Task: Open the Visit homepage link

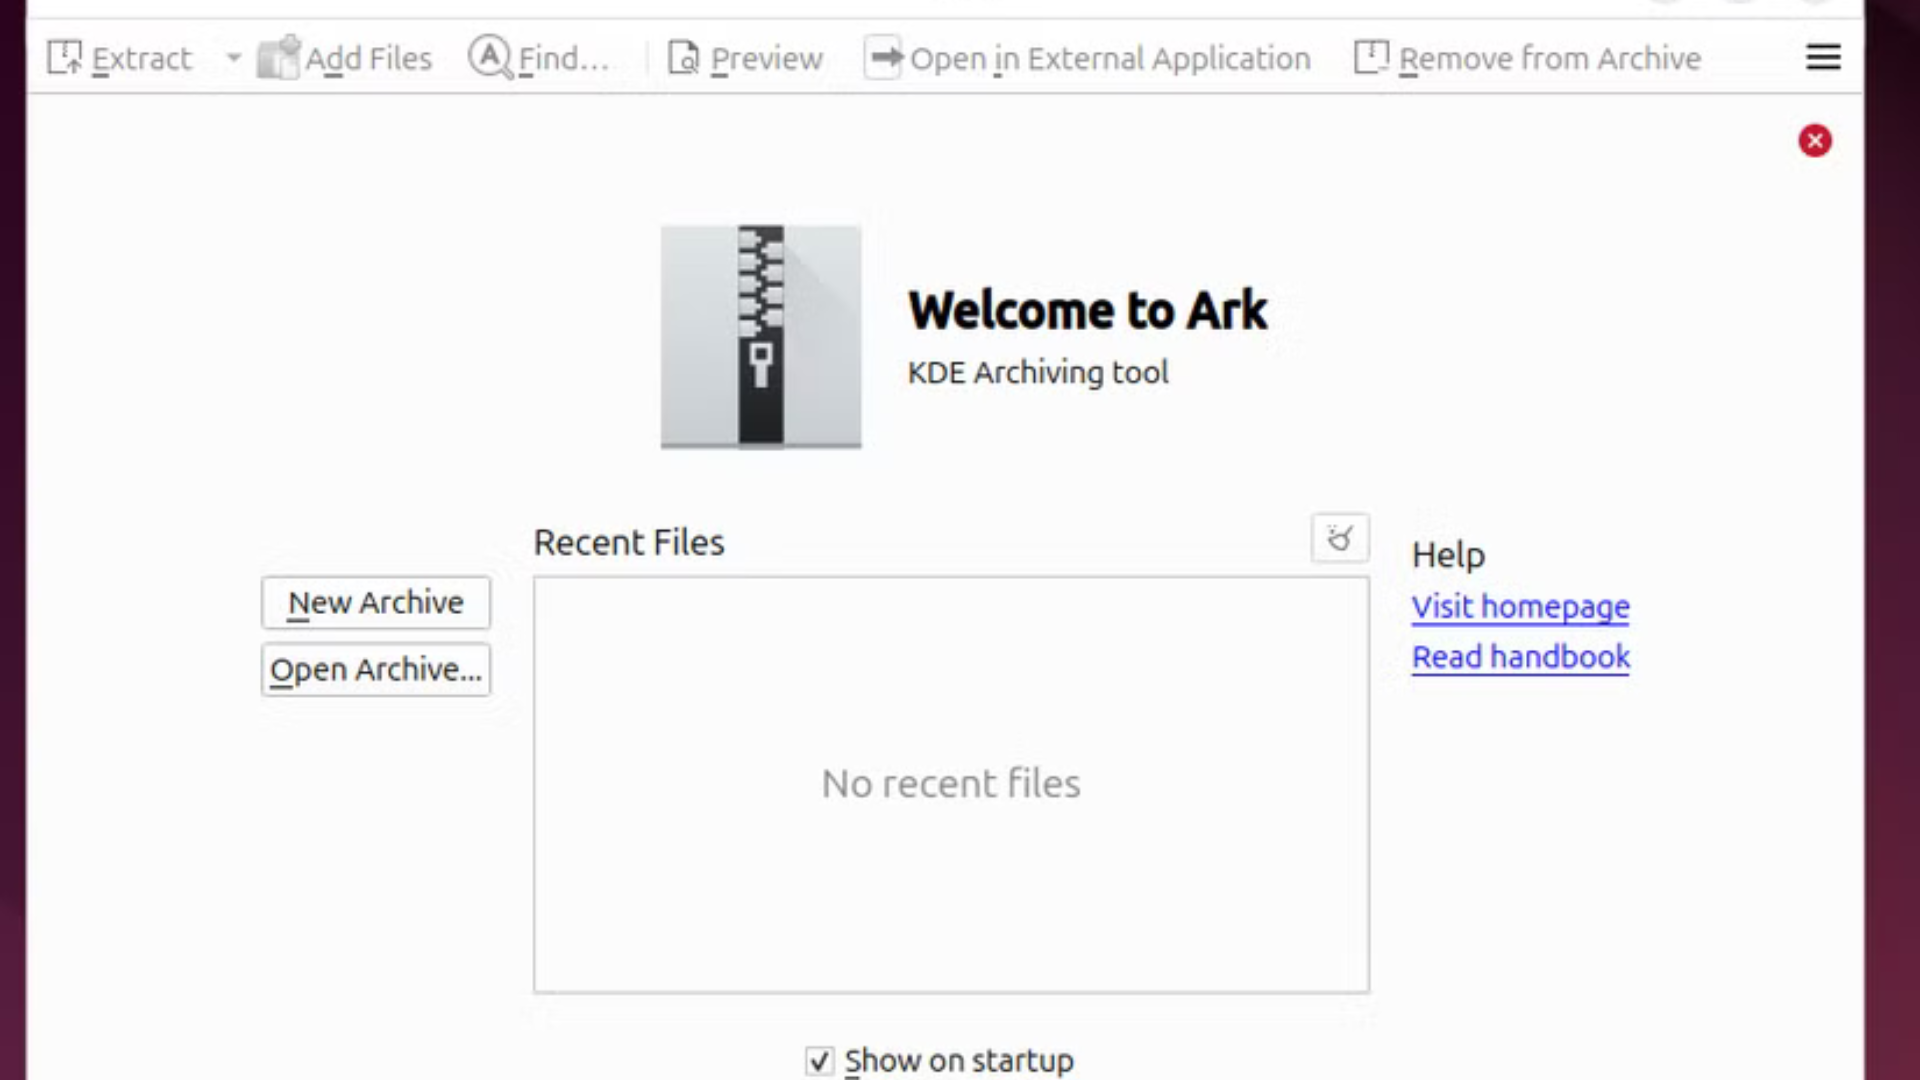Action: tap(1520, 606)
